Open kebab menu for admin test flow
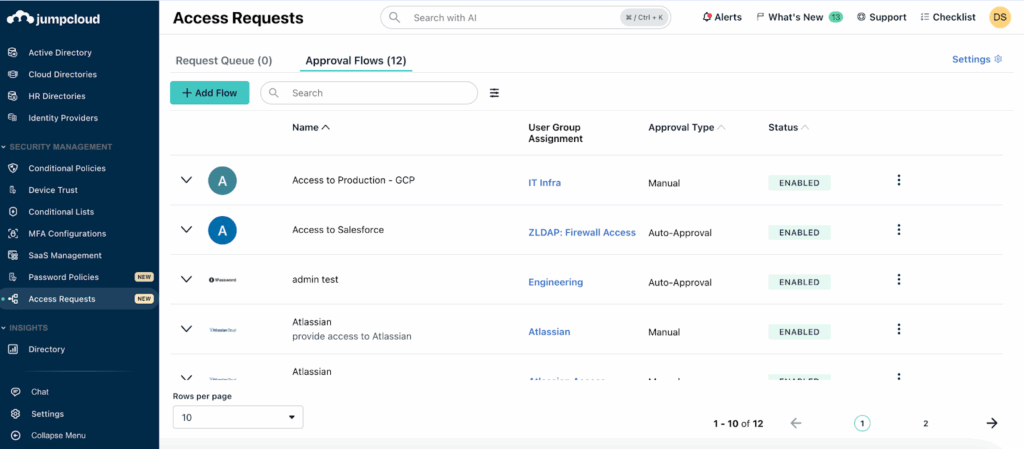This screenshot has height=449, width=1024. 898,280
